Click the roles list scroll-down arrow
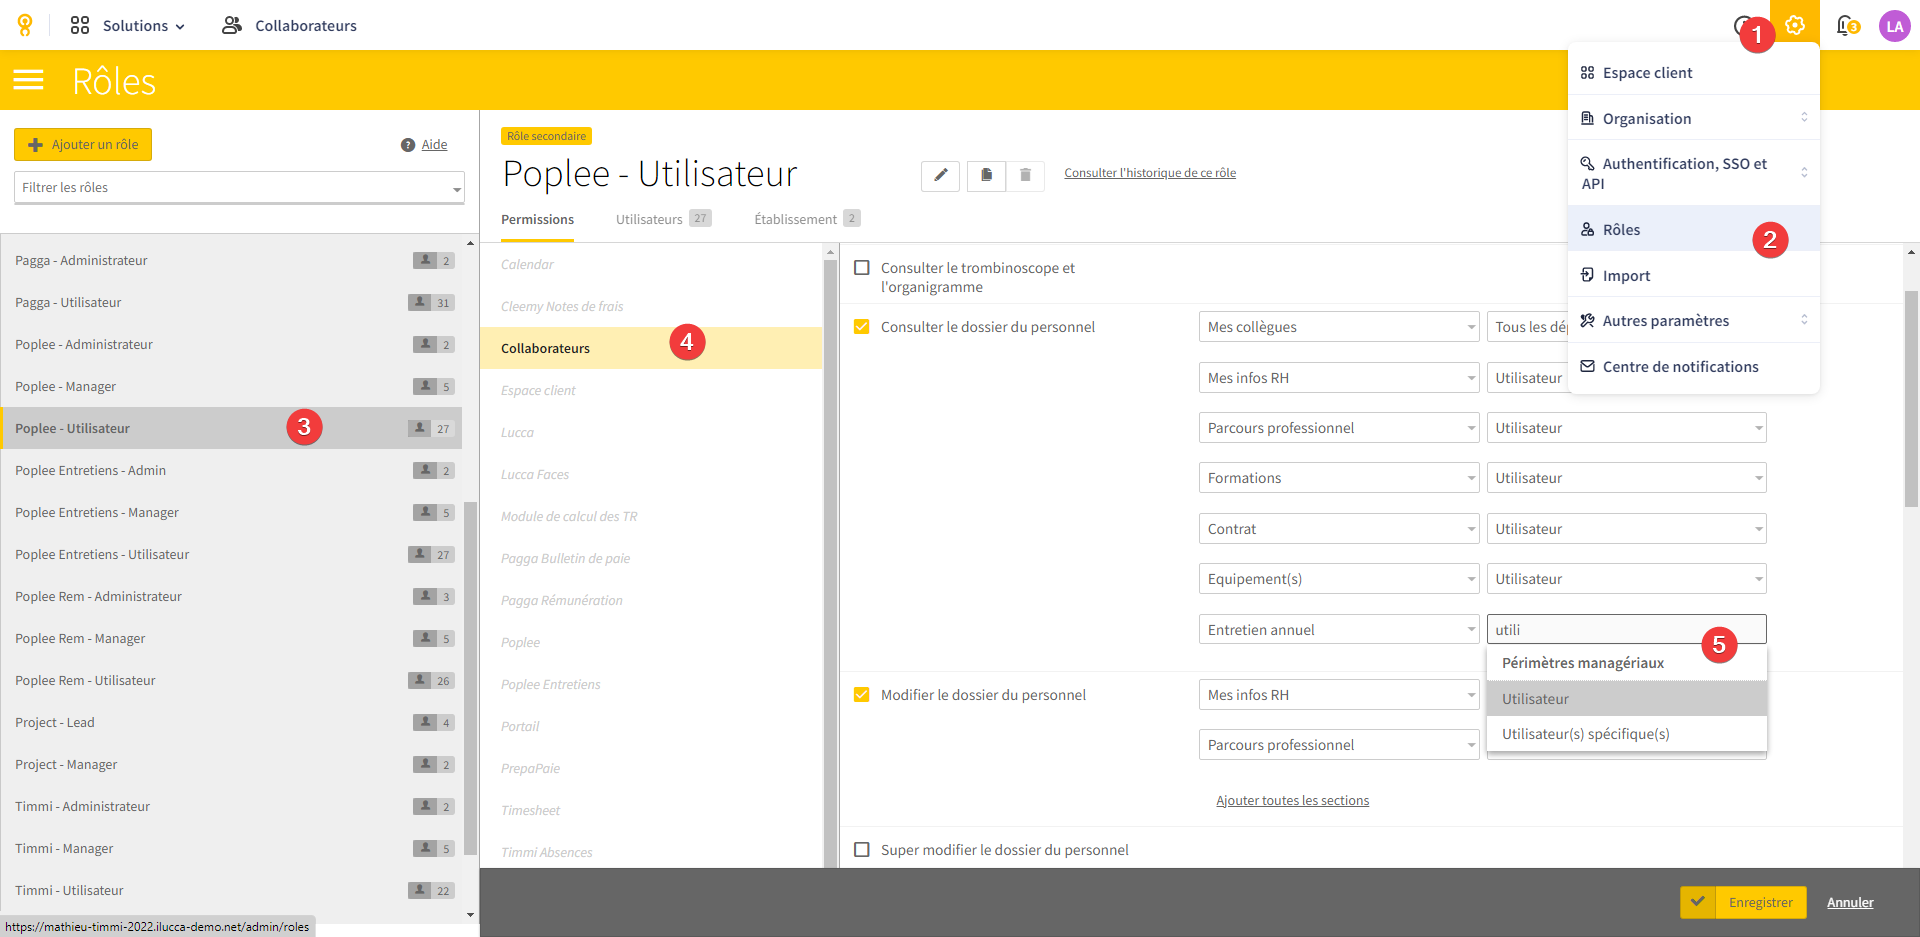The height and width of the screenshot is (937, 1920). pos(470,915)
